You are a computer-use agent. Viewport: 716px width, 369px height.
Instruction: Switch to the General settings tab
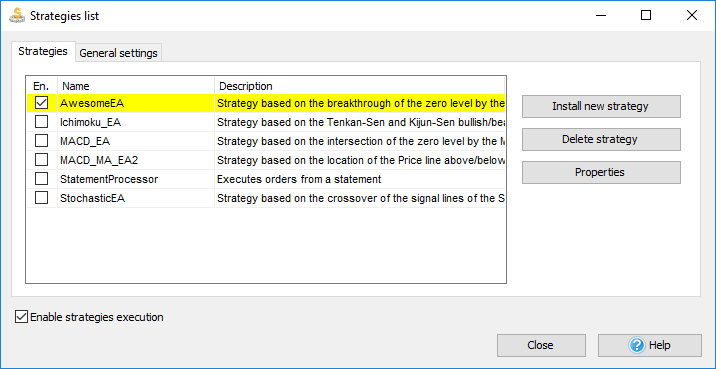[118, 53]
